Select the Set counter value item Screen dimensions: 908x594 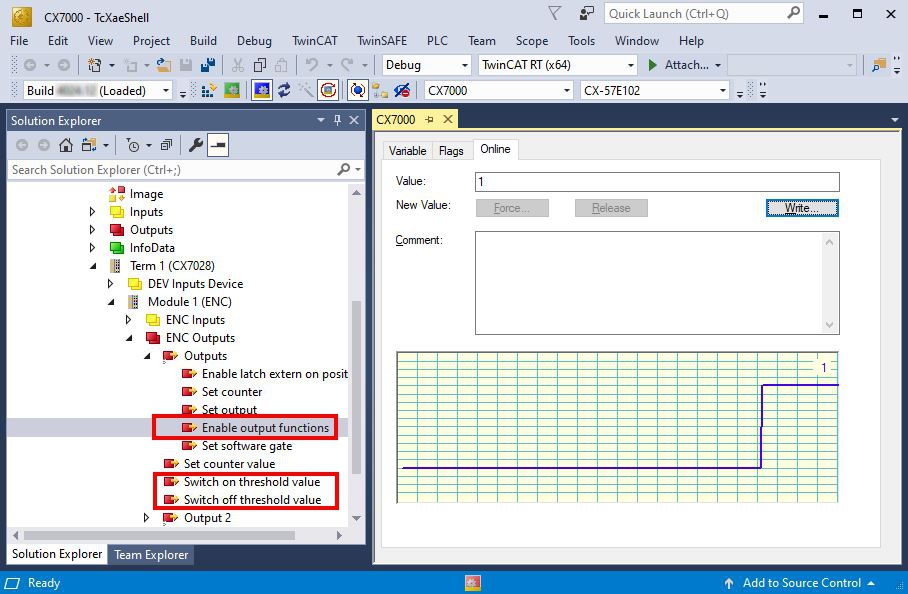pyautogui.click(x=229, y=464)
